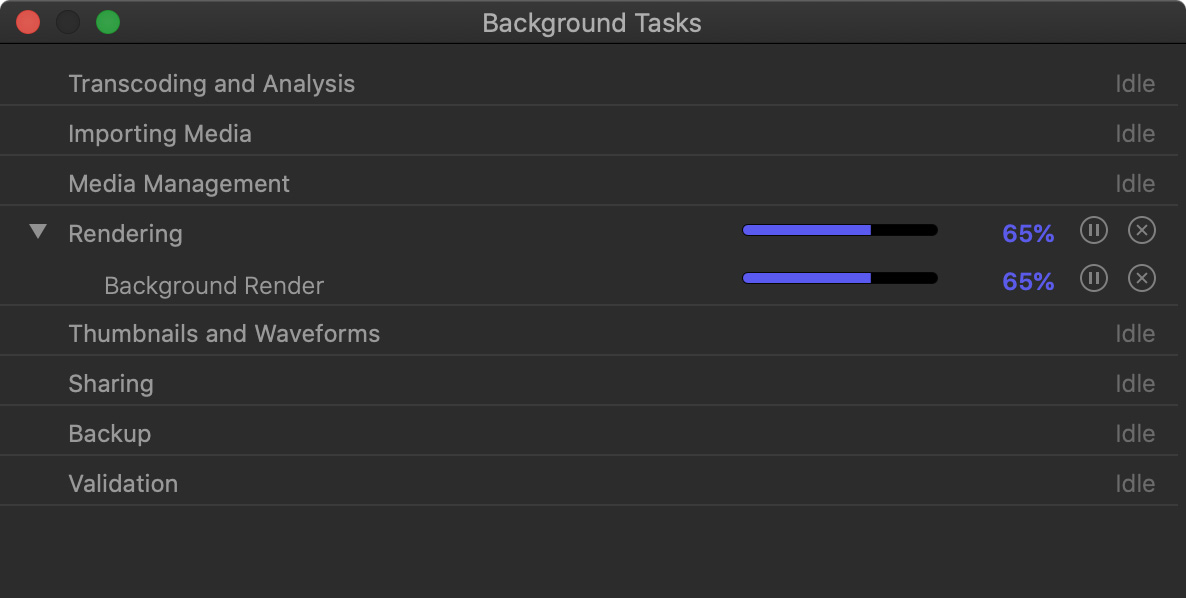Select the Importing Media row
The height and width of the screenshot is (598, 1186).
pos(160,134)
